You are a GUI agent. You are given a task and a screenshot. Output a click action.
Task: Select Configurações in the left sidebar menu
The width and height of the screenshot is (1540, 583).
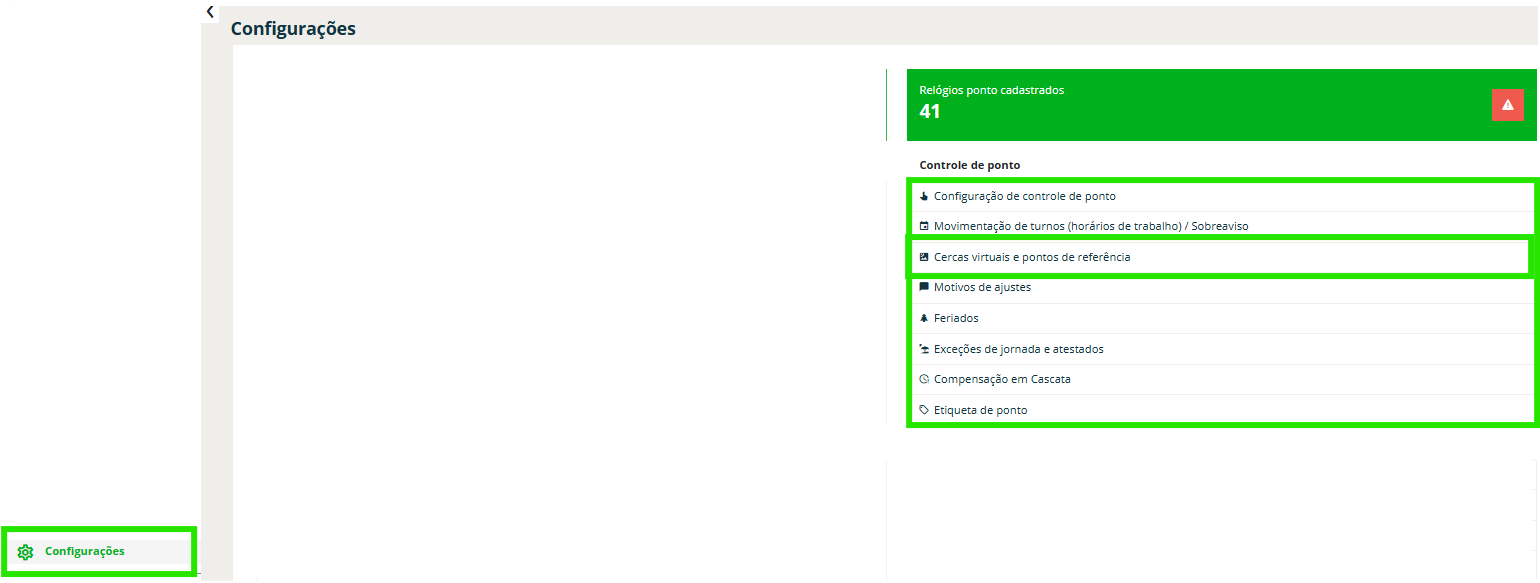pyautogui.click(x=85, y=551)
